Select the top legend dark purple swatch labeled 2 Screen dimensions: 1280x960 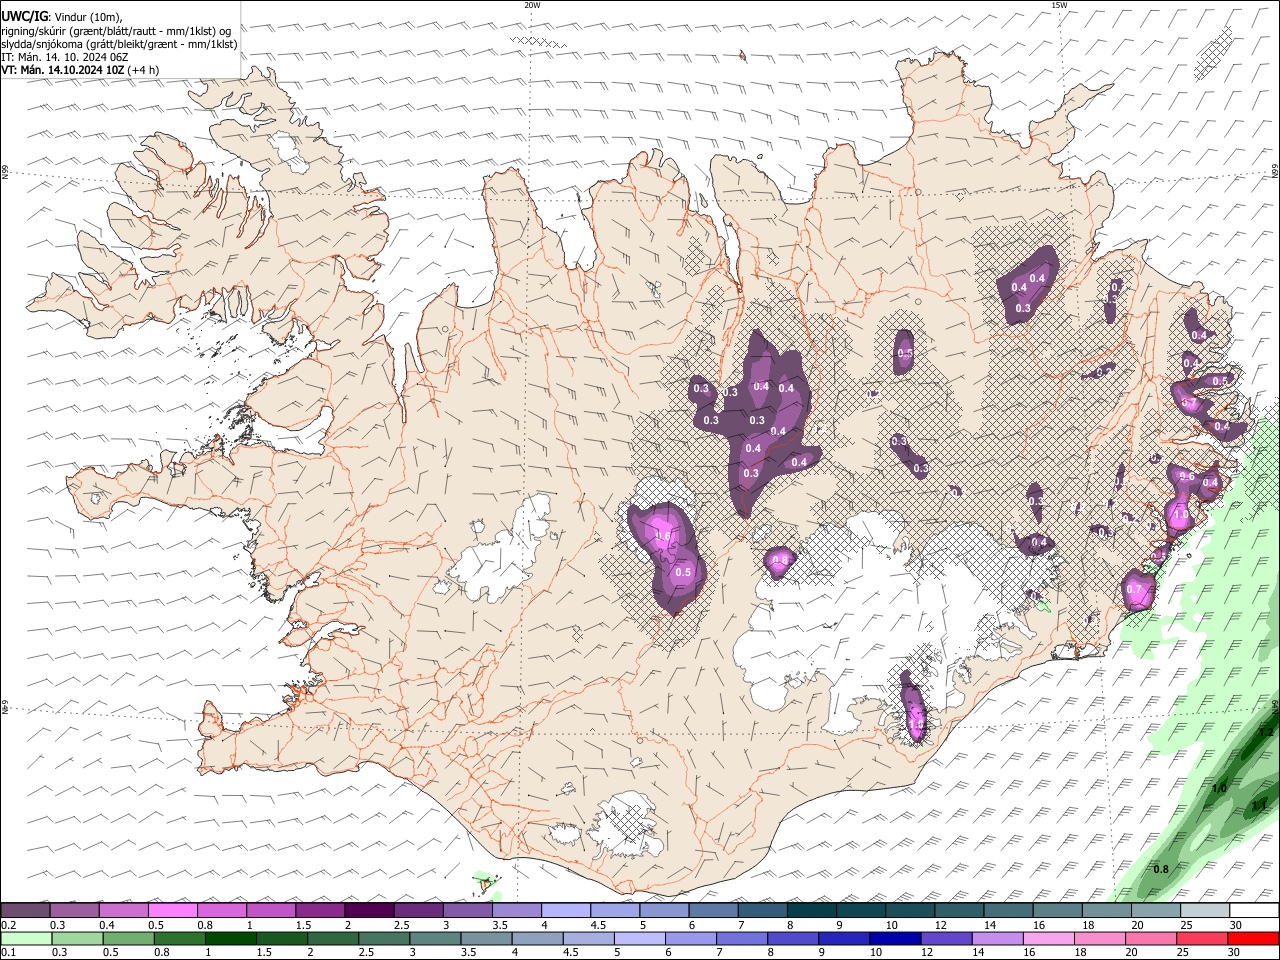point(369,911)
